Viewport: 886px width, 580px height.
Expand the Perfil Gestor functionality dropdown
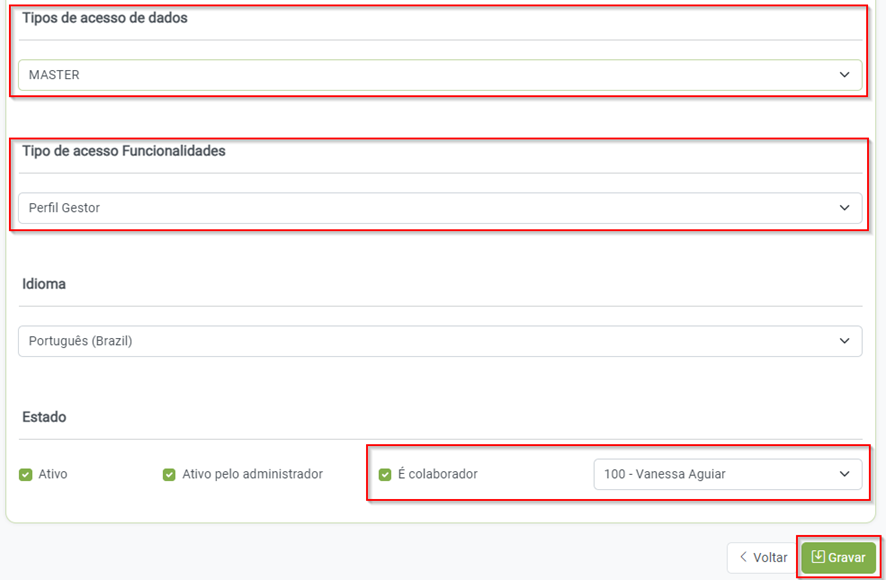(x=439, y=208)
